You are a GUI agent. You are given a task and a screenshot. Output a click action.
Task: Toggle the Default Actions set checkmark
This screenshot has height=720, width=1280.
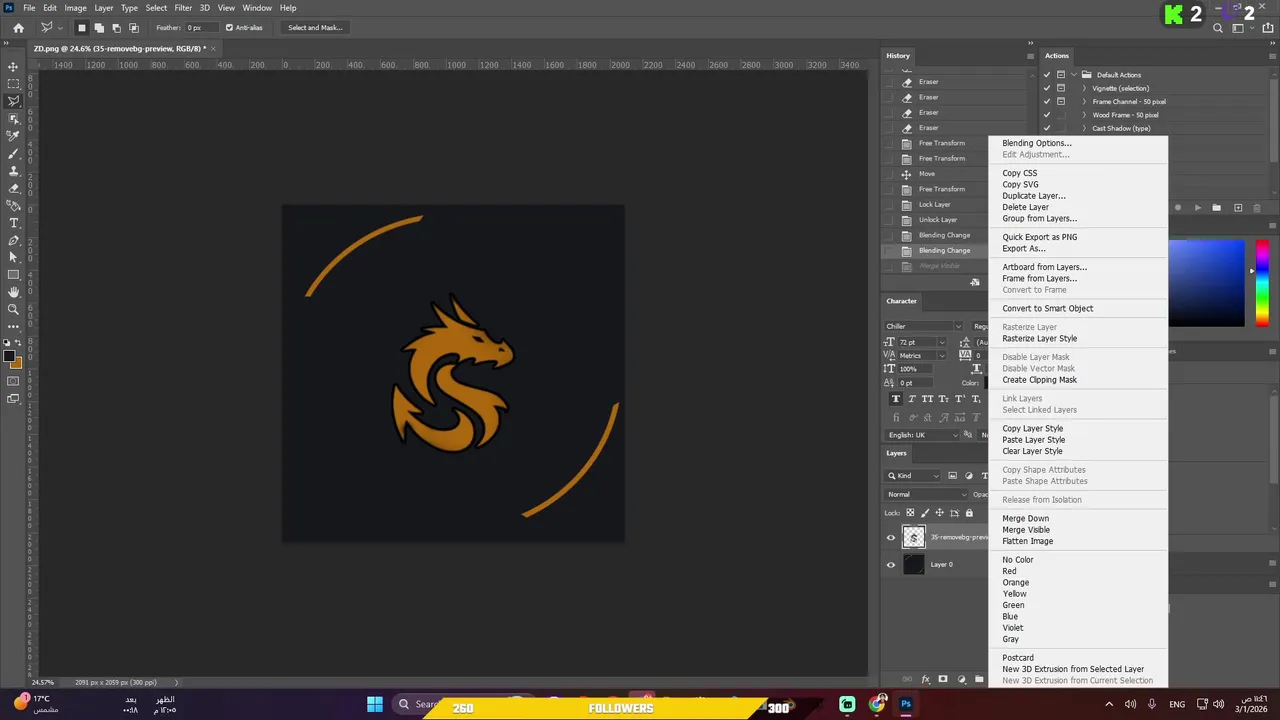1047,75
